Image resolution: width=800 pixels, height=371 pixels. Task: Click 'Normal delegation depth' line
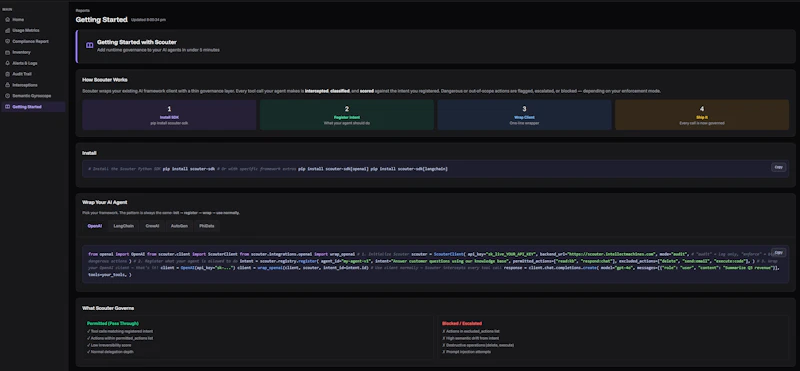110,352
